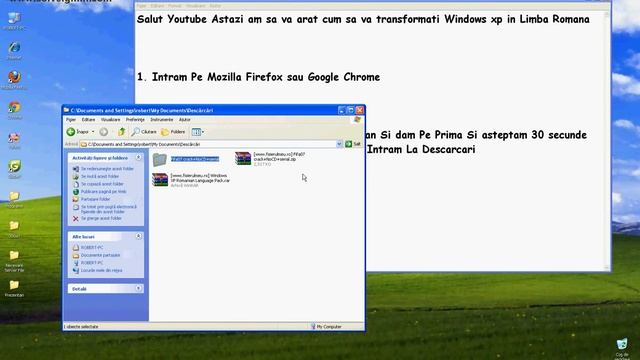Click the selected folder's highlighted name label
The image size is (640, 360).
pyautogui.click(x=195, y=159)
